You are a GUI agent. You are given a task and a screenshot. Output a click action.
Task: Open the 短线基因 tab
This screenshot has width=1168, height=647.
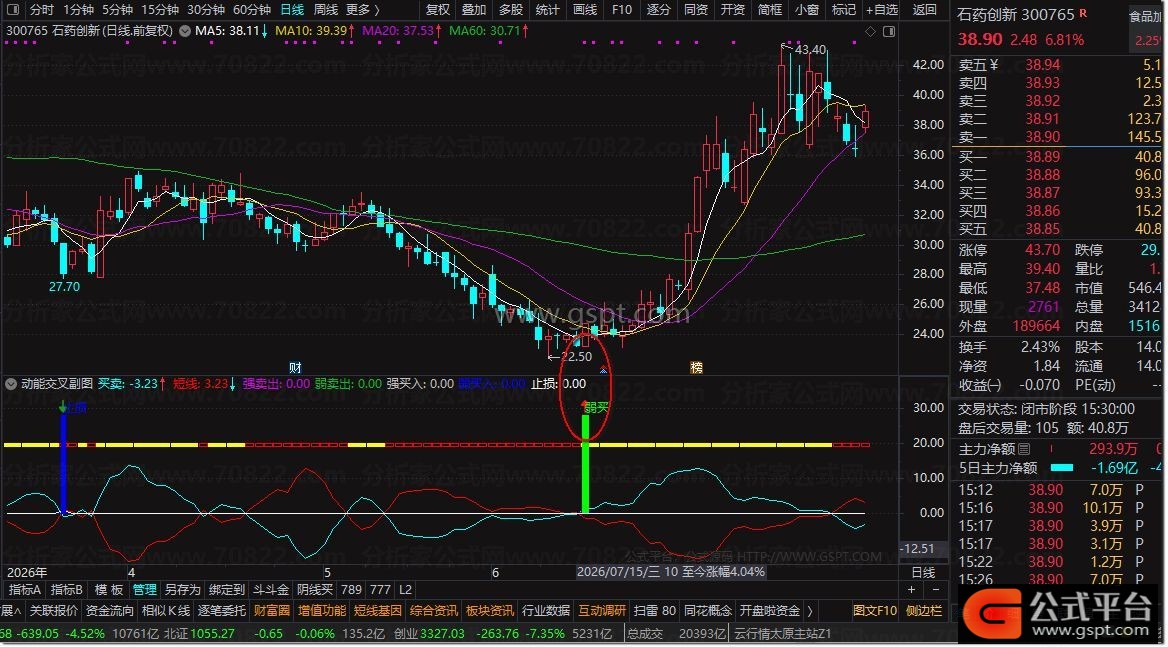click(378, 611)
